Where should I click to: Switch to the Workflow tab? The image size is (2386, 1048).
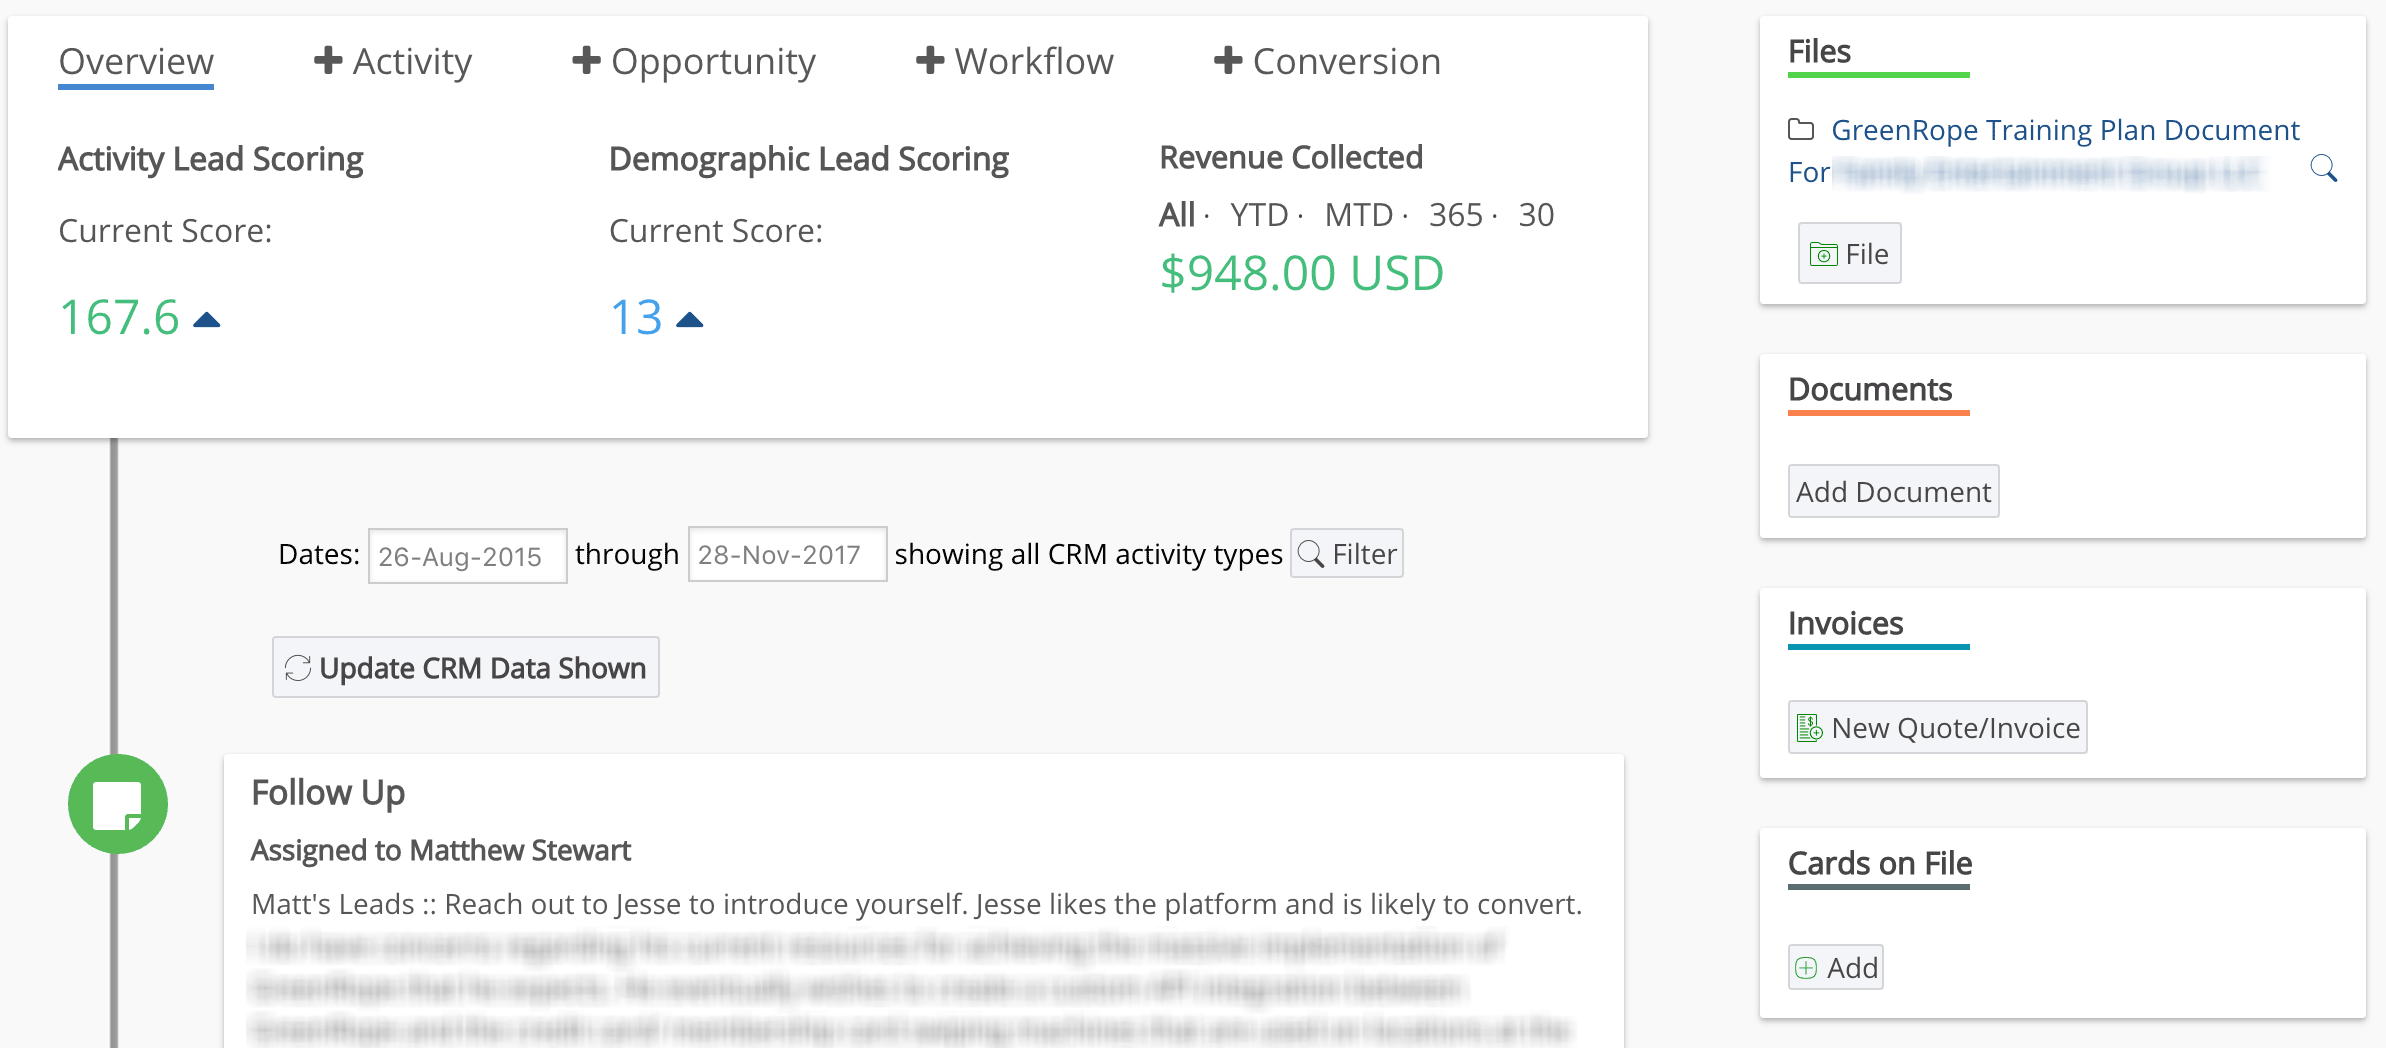(1014, 61)
